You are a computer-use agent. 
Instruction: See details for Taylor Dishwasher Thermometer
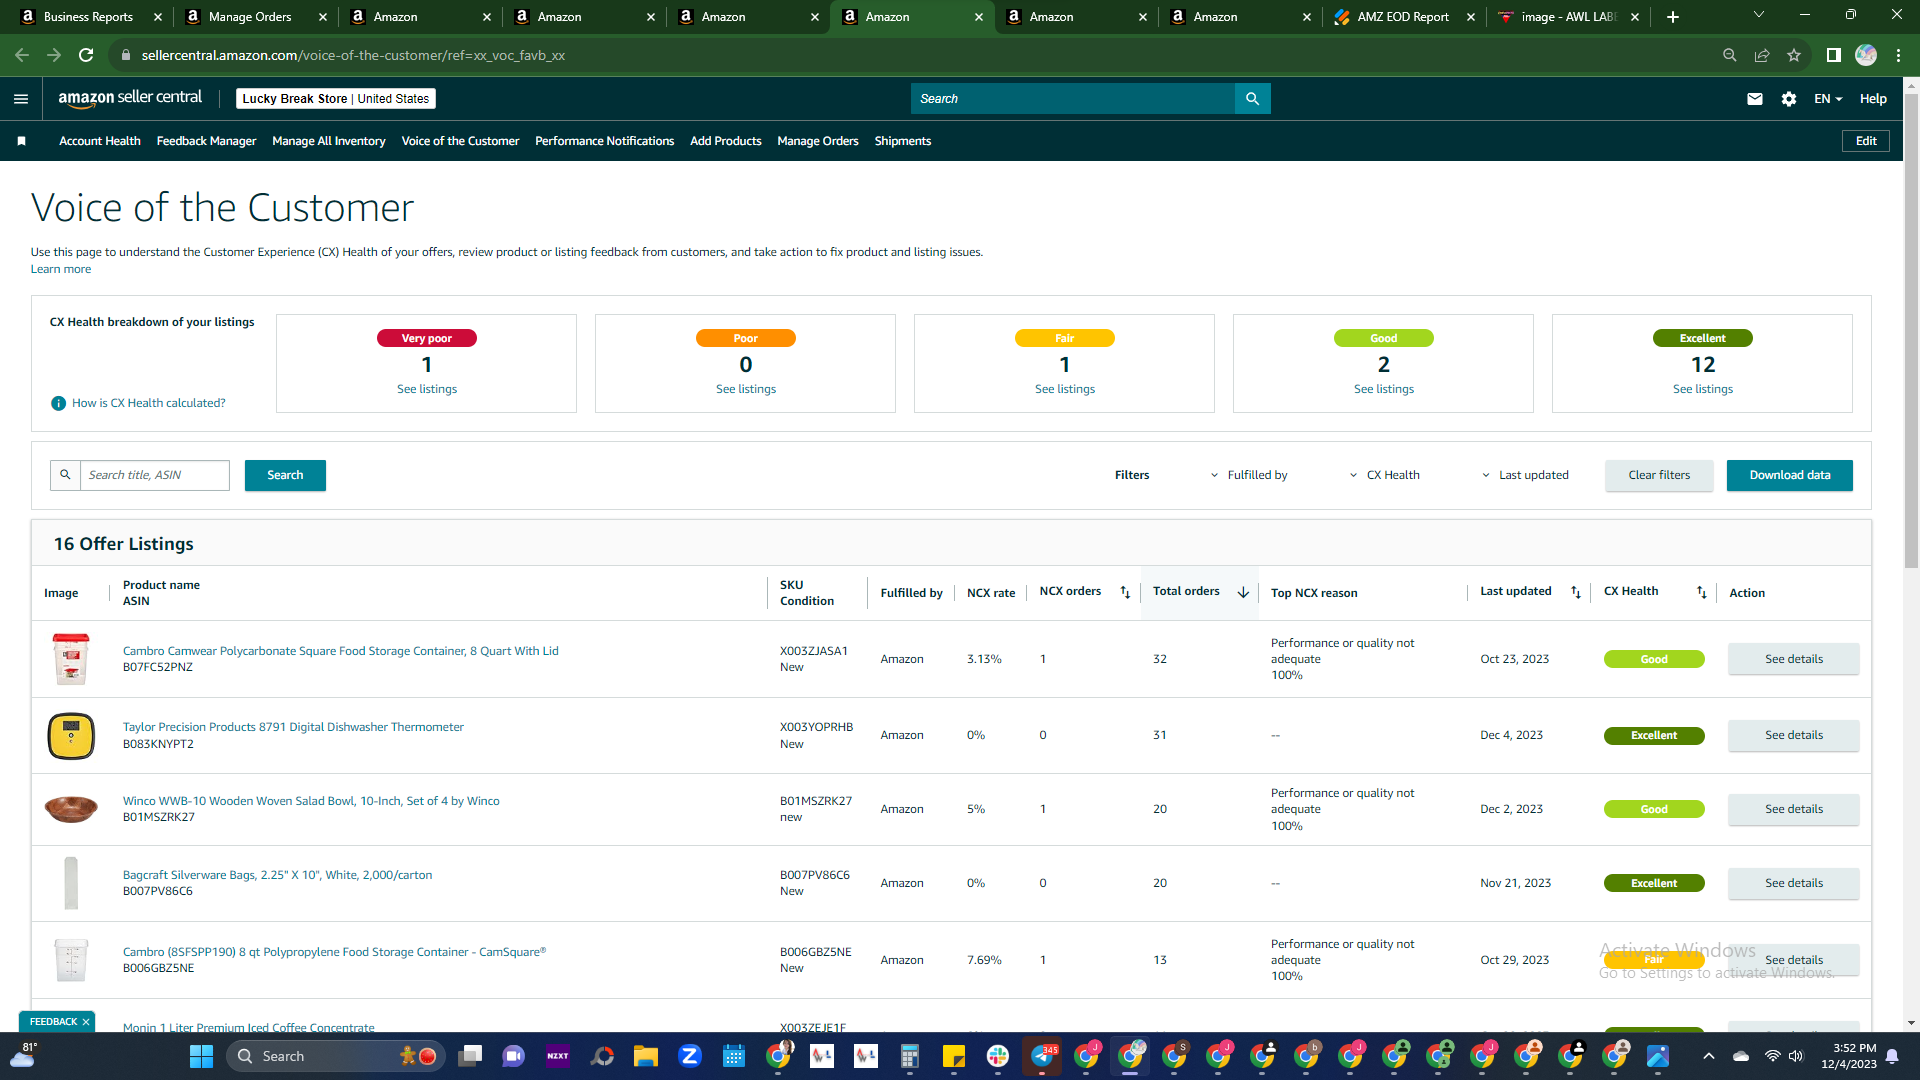[x=1794, y=735]
